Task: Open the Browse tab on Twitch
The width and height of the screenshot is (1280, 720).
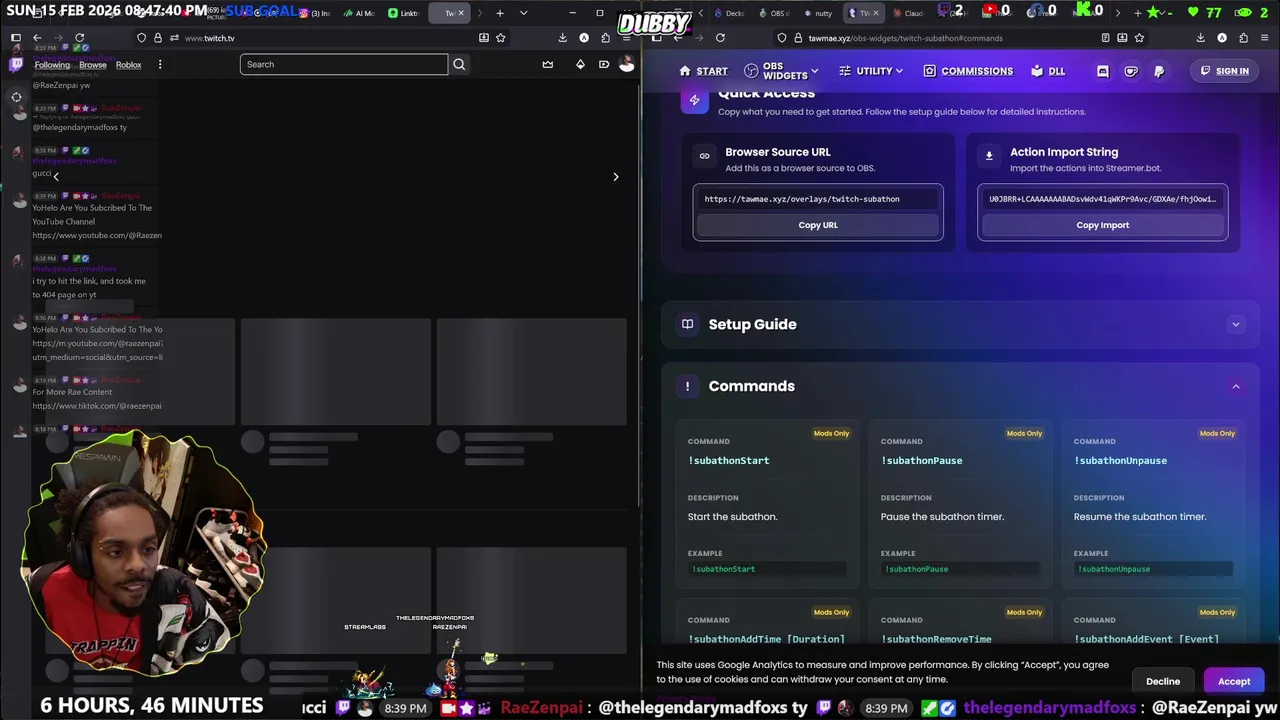Action: [93, 65]
